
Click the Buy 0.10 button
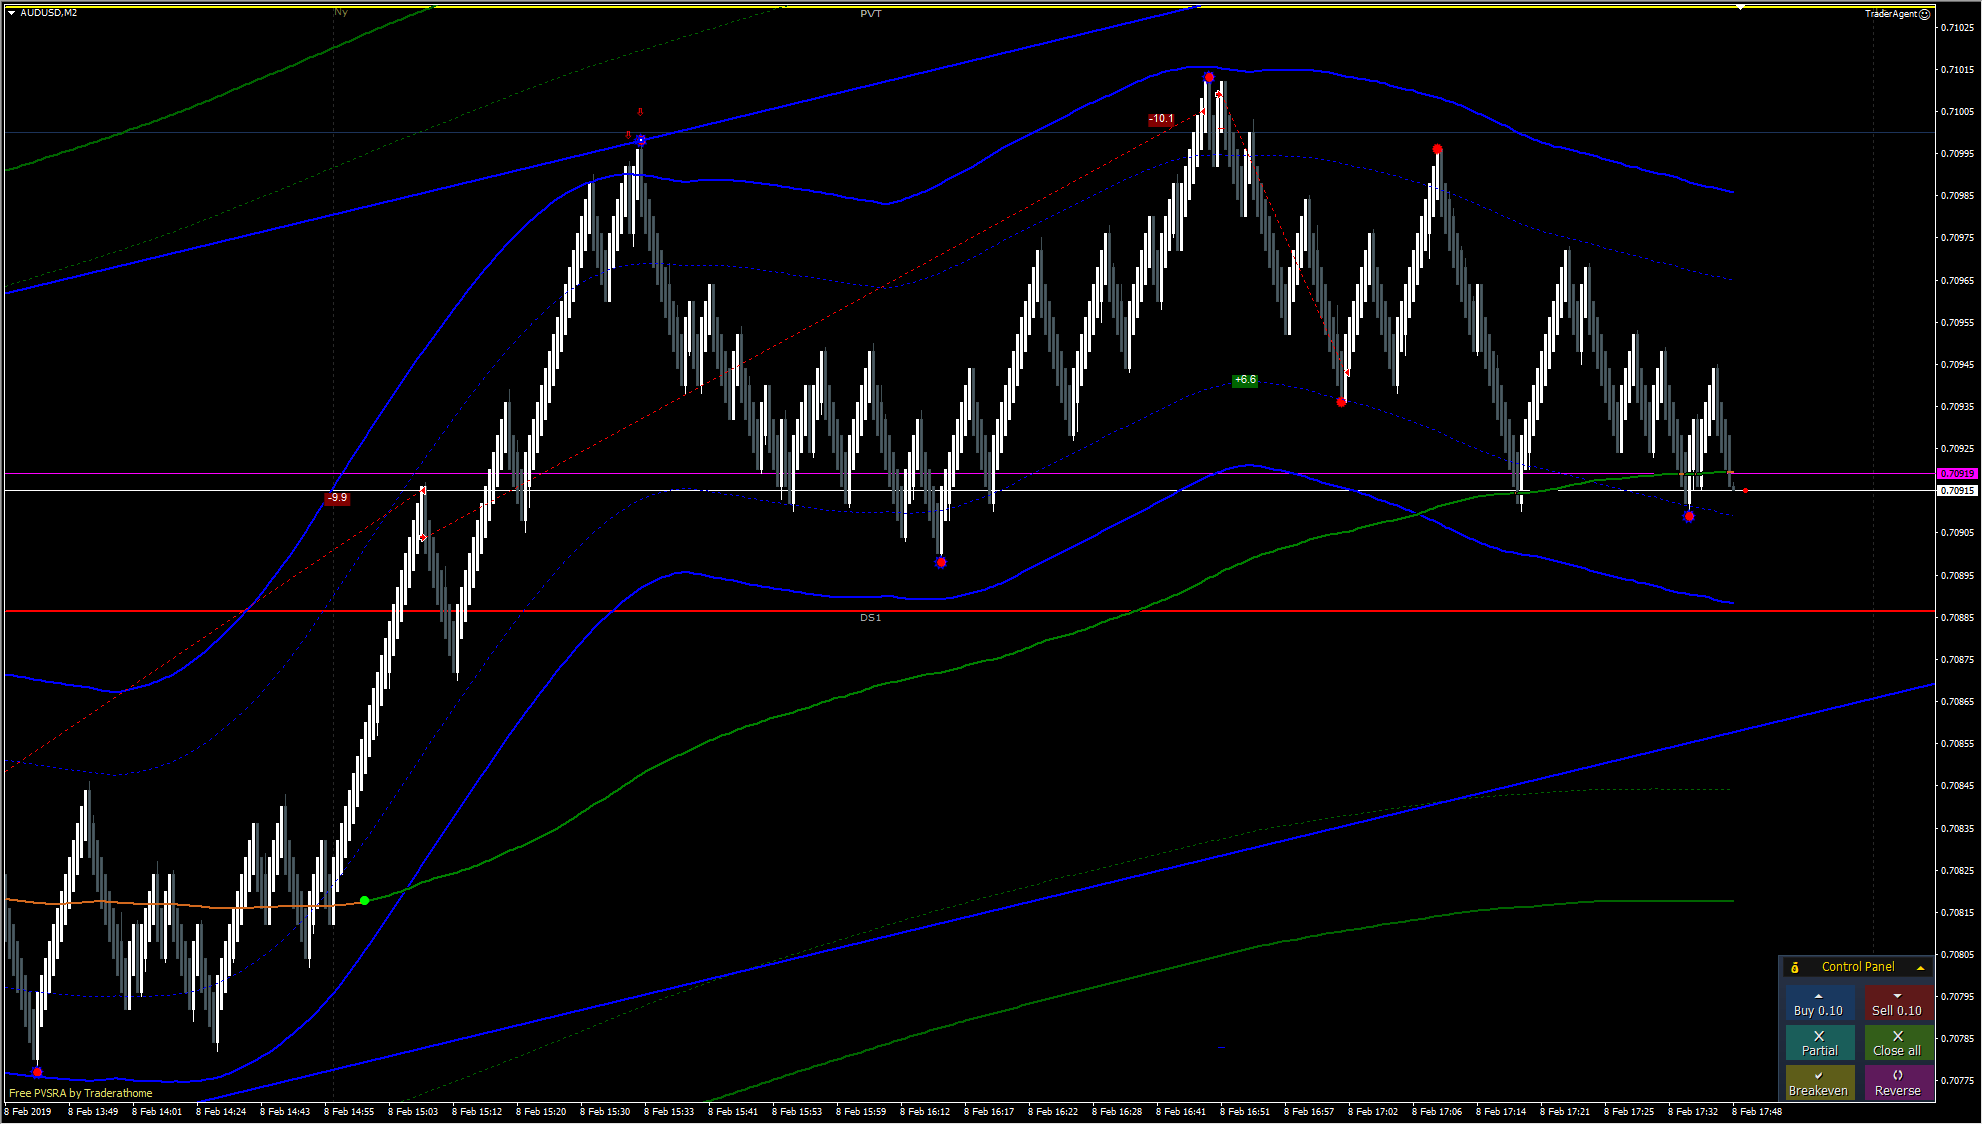1819,1005
